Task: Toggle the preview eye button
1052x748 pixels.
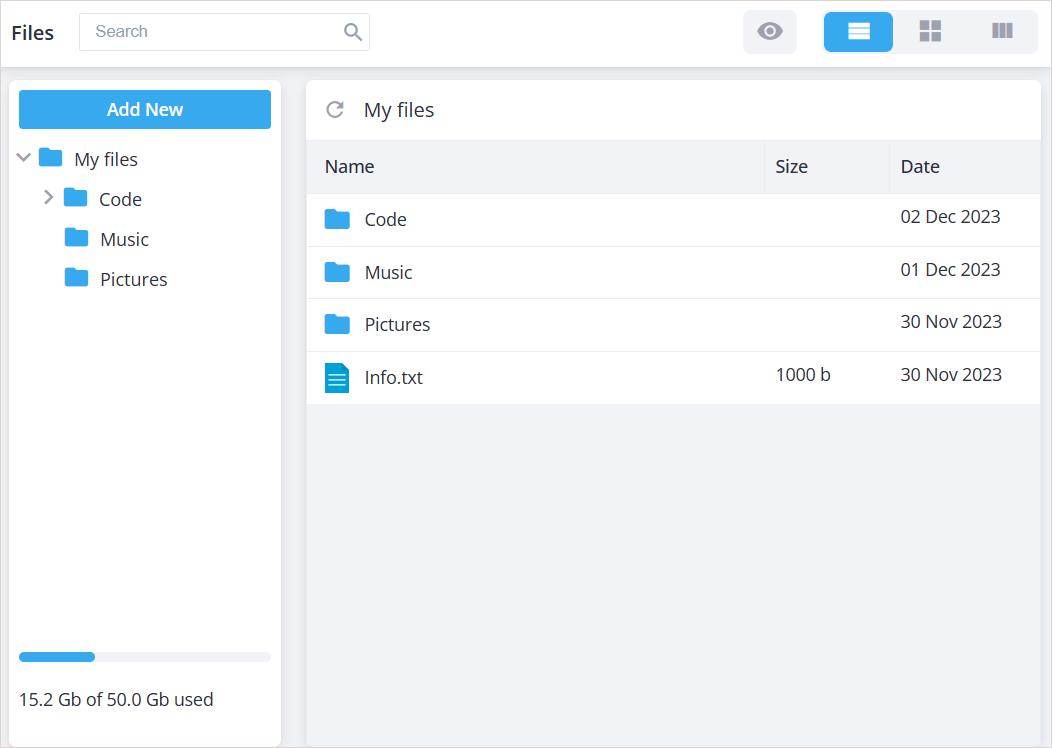Action: point(769,32)
